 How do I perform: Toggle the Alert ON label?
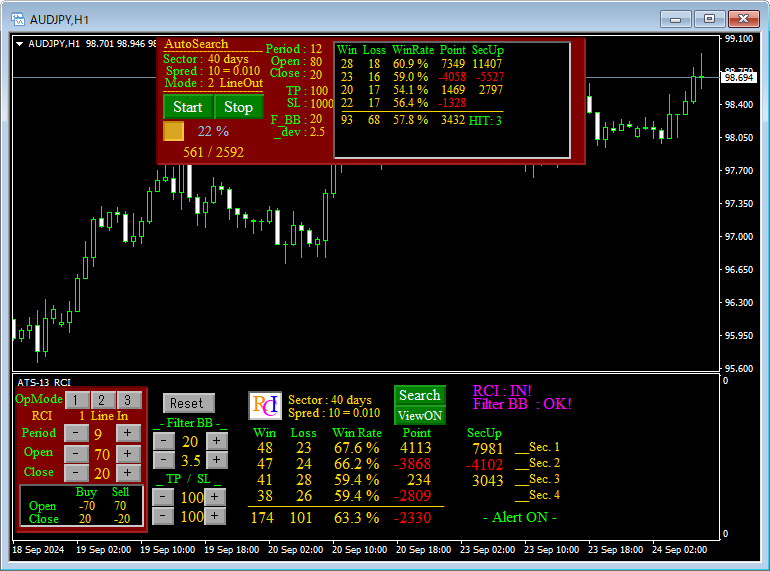tap(520, 517)
